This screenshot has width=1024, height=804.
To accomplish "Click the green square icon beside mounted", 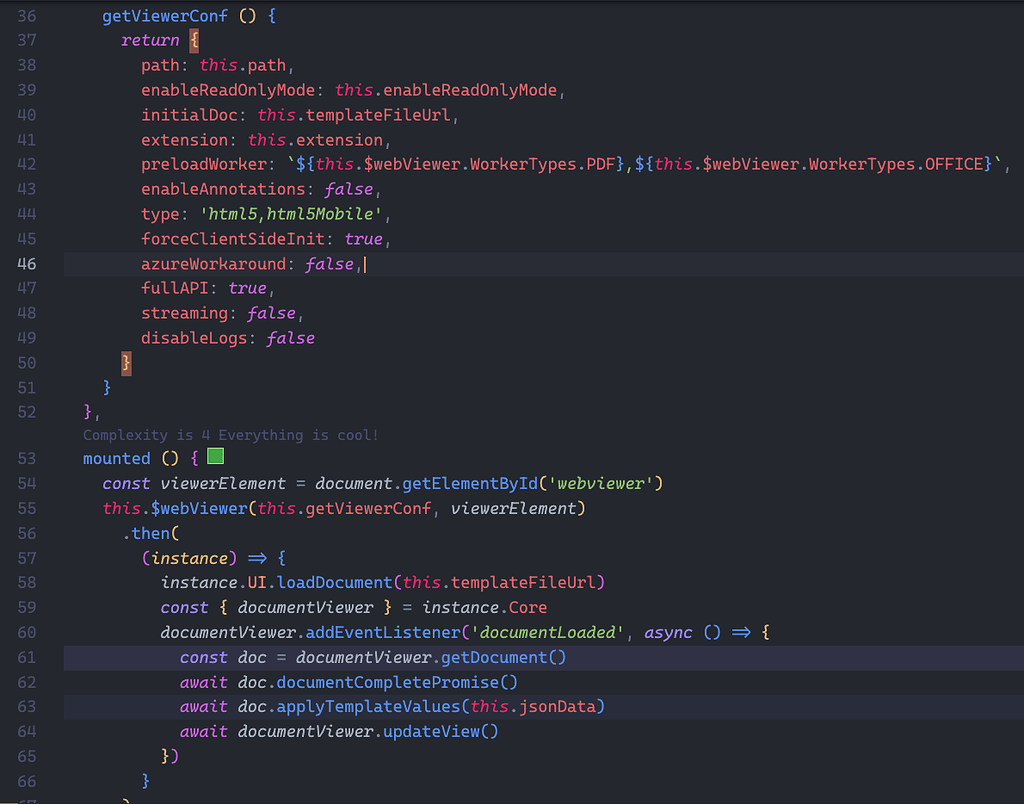I will pos(214,456).
